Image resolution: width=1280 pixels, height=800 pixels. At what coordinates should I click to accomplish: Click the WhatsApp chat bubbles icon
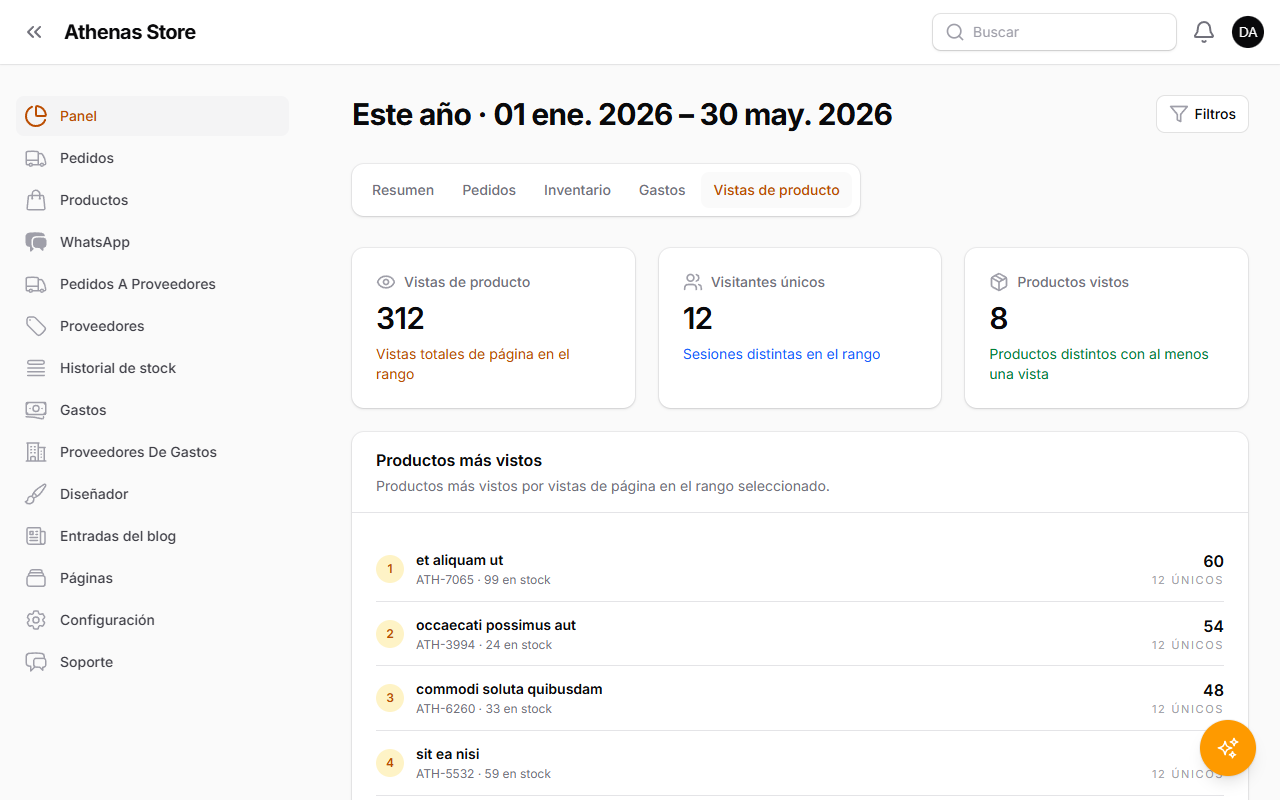point(36,242)
